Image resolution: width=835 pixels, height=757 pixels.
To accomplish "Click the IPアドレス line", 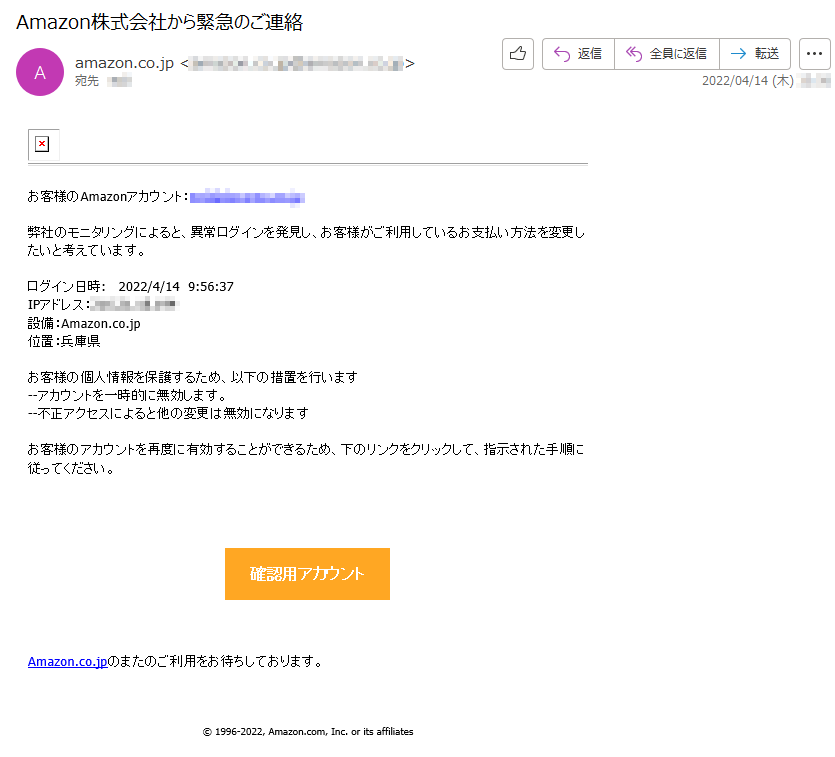I will click(x=103, y=305).
